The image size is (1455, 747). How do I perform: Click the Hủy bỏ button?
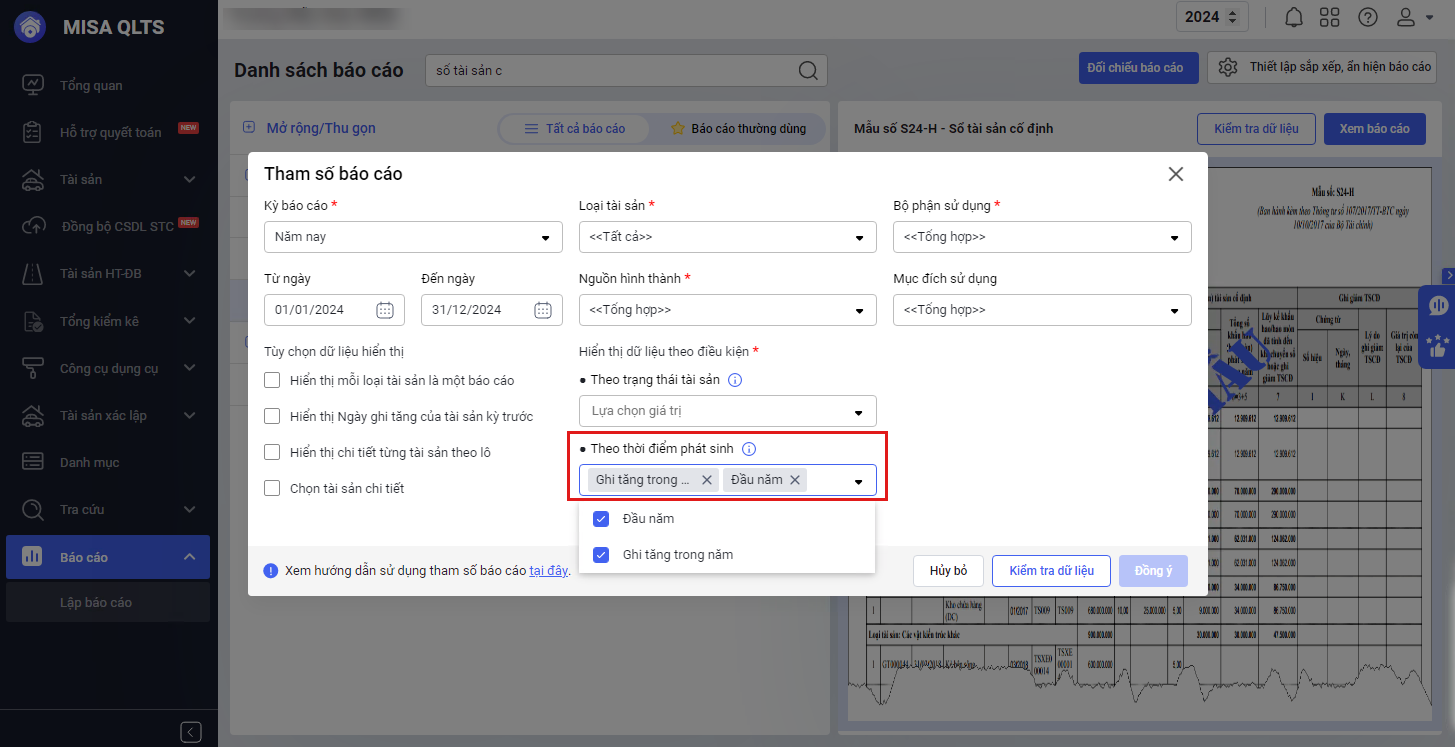[948, 570]
